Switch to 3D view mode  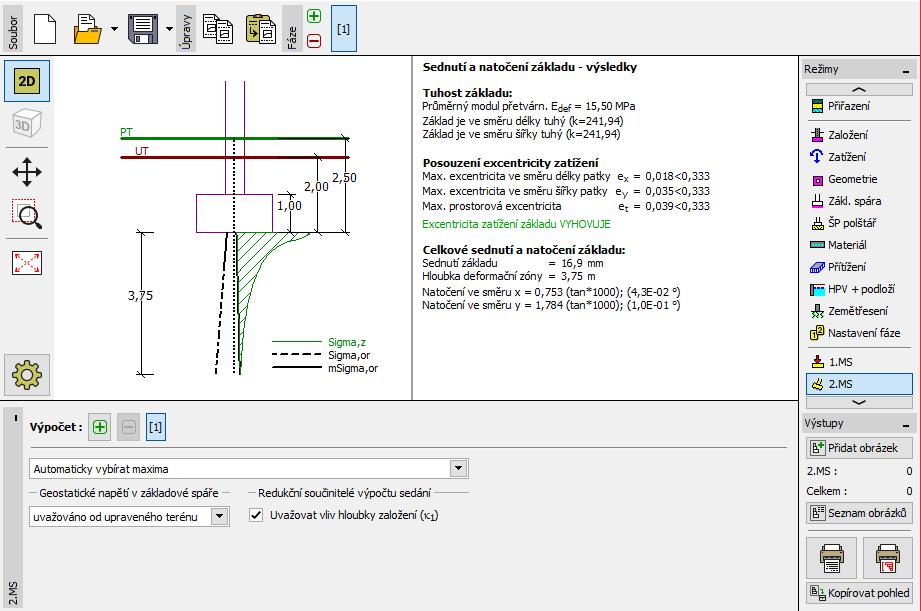[27, 124]
